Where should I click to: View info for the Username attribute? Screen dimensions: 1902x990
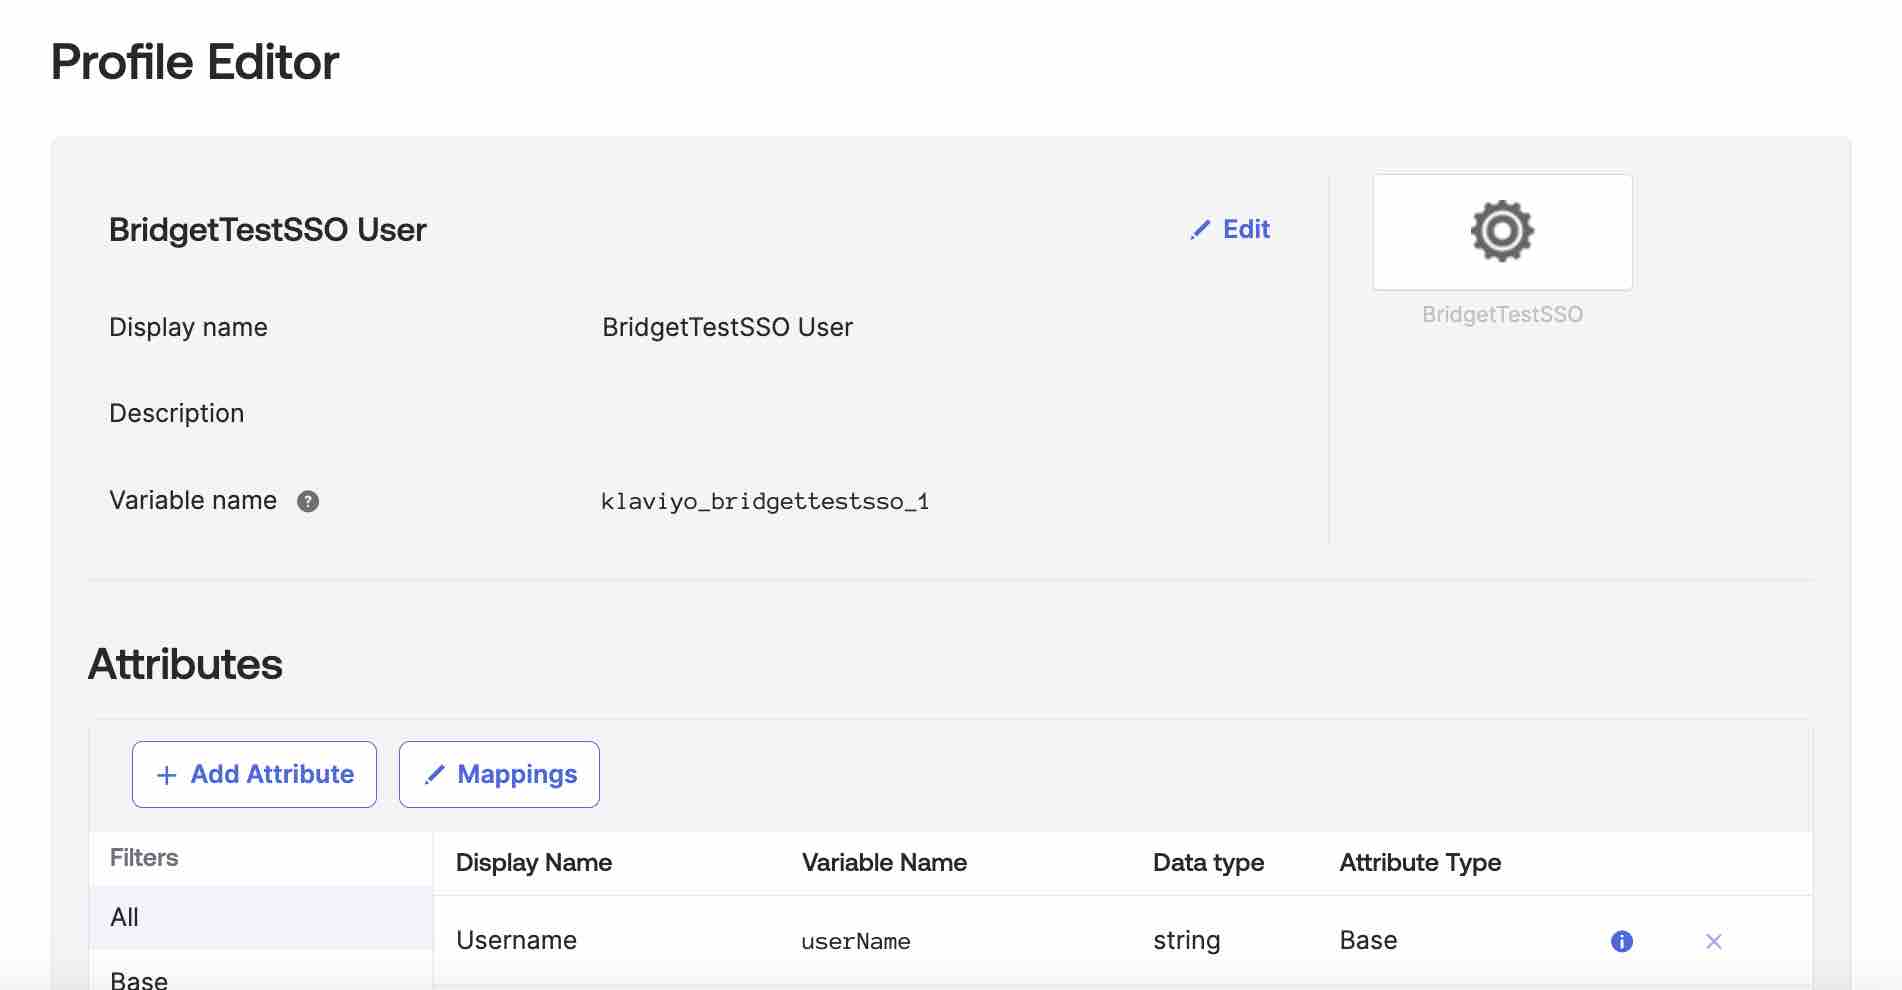click(x=1622, y=941)
